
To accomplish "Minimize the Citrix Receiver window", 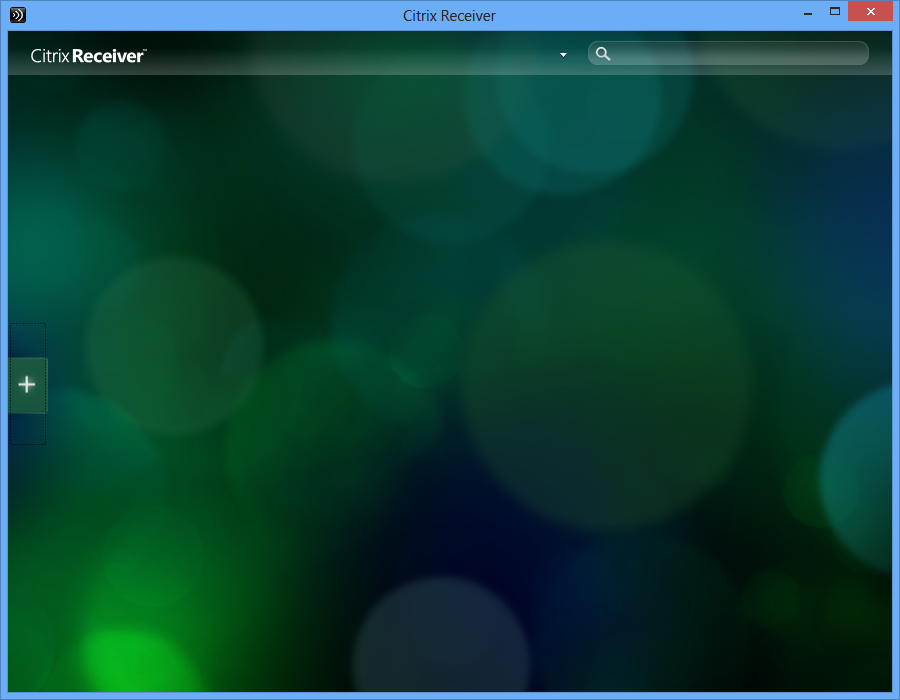I will (808, 12).
